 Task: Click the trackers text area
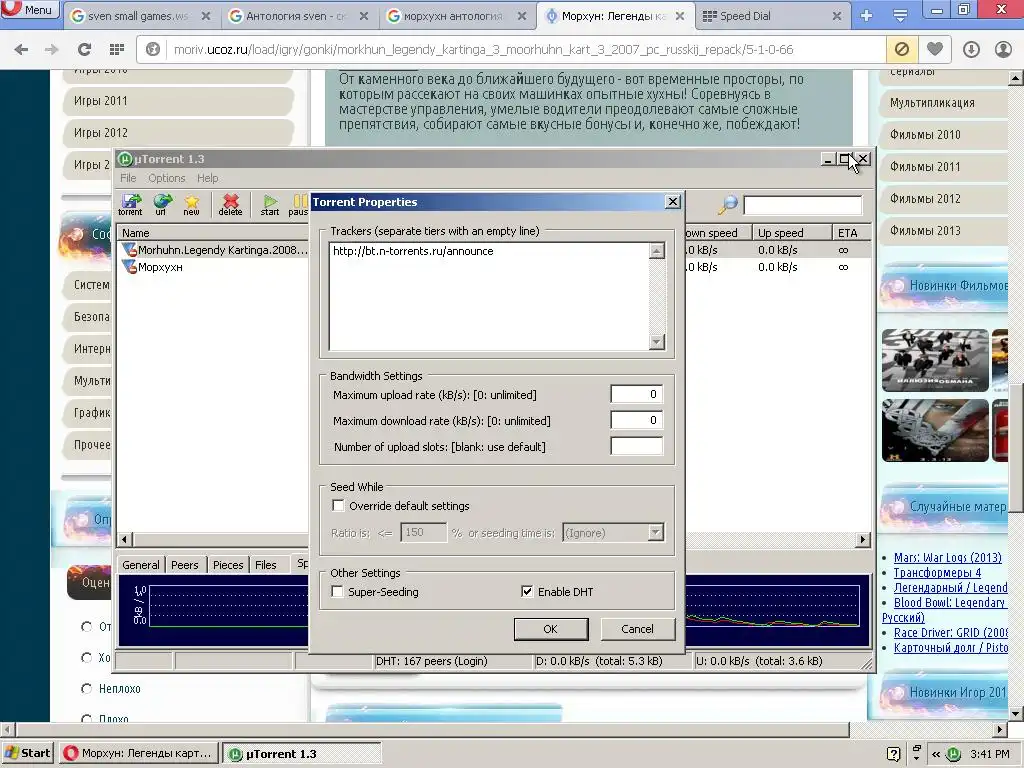click(490, 296)
